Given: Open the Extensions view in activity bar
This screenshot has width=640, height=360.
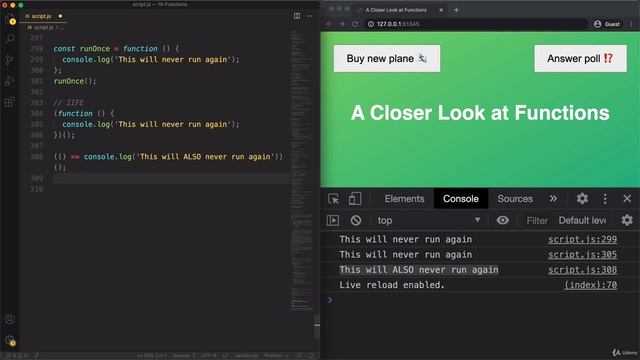Looking at the screenshot, I should (x=10, y=102).
